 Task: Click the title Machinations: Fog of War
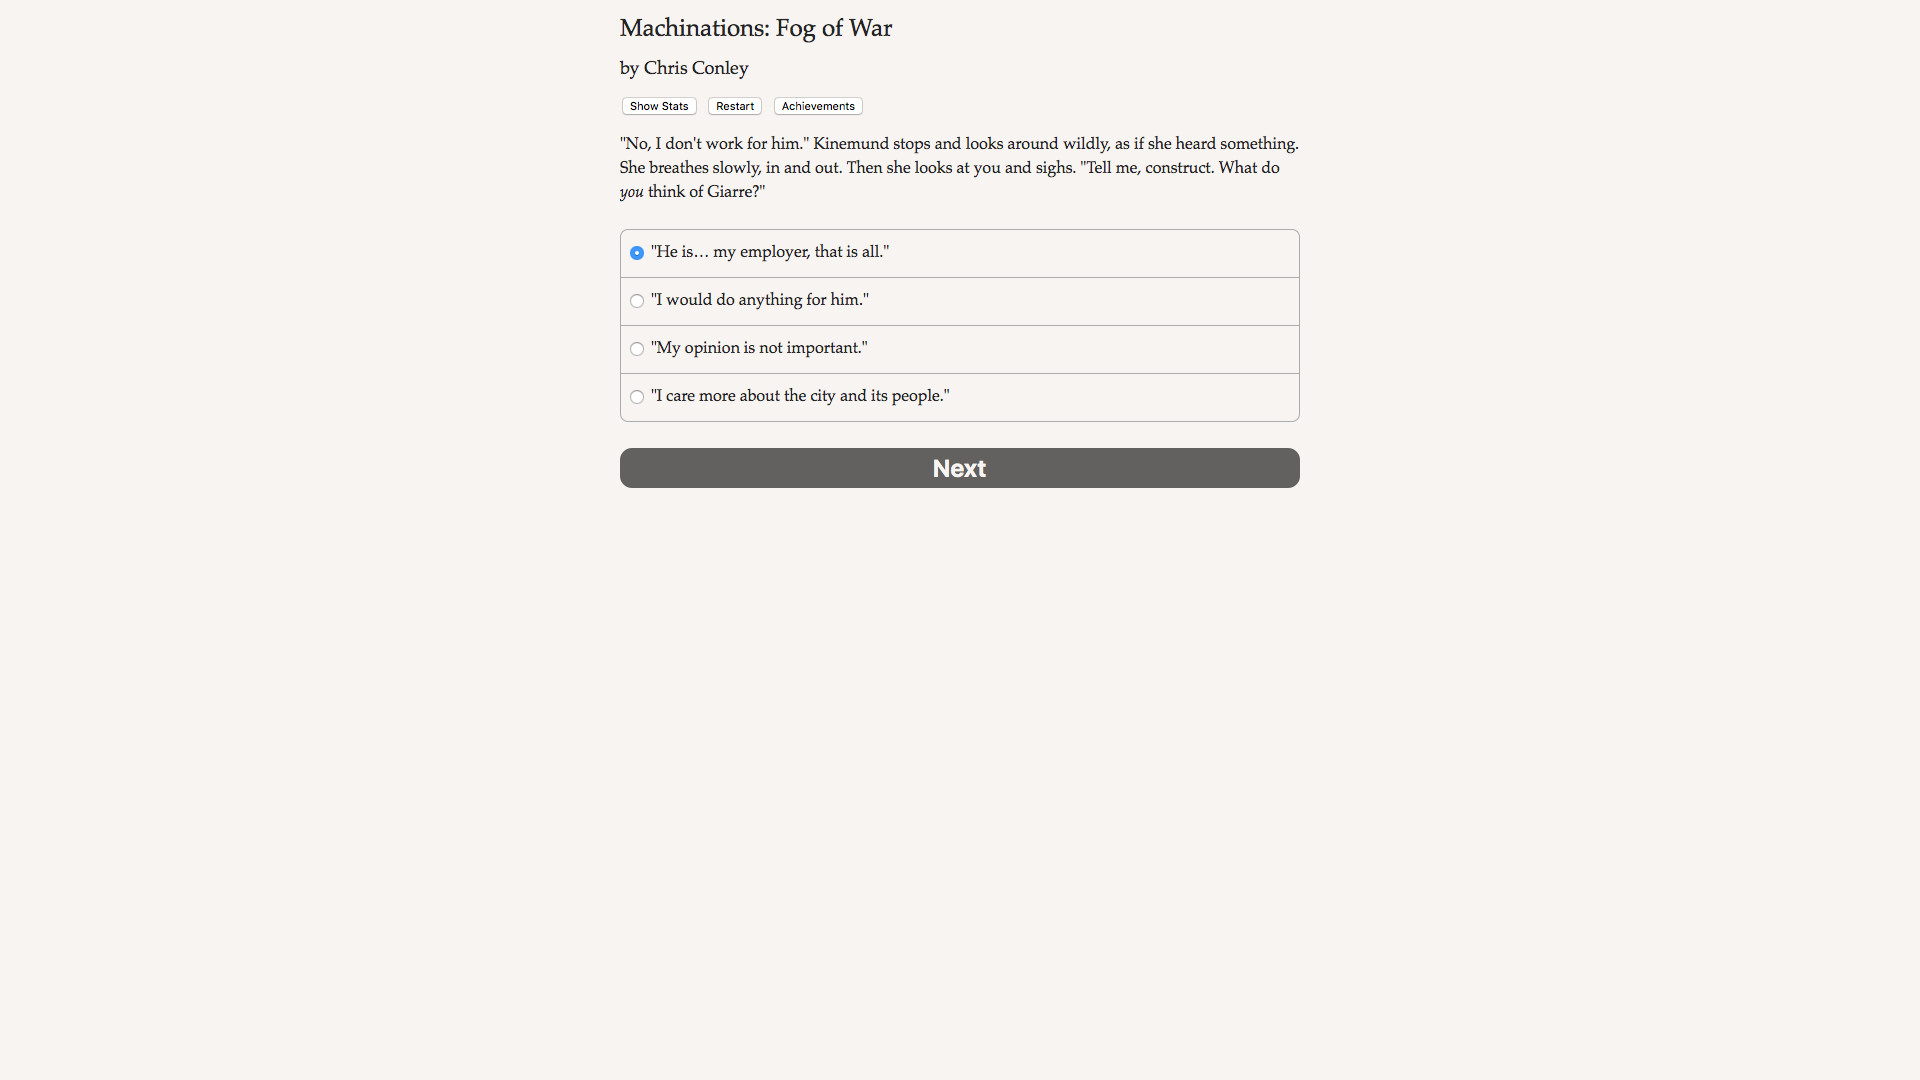pos(755,28)
